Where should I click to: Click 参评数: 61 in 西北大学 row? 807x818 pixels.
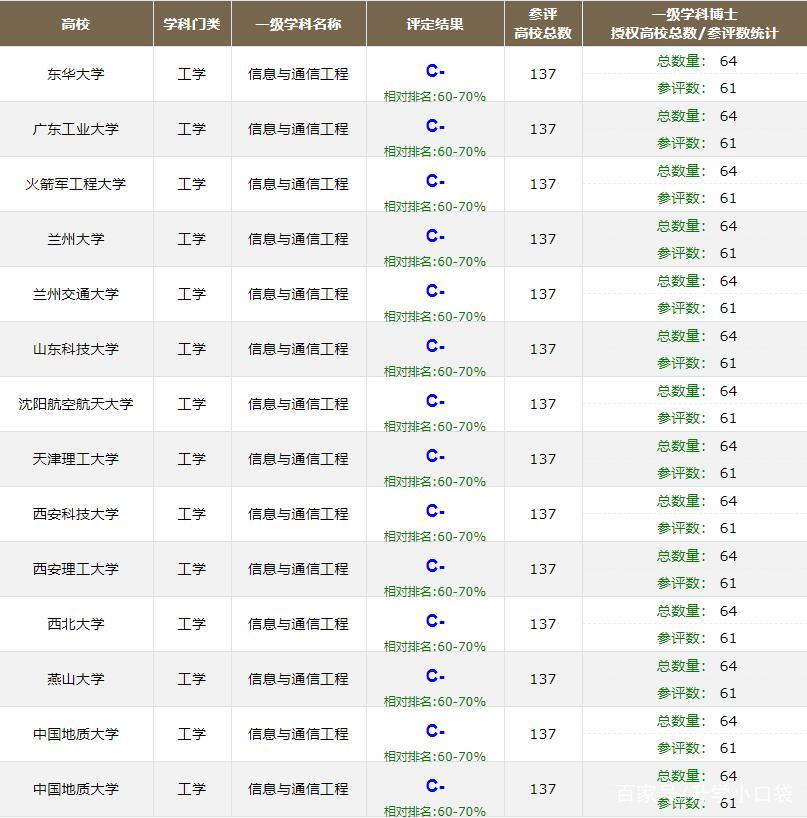[696, 638]
